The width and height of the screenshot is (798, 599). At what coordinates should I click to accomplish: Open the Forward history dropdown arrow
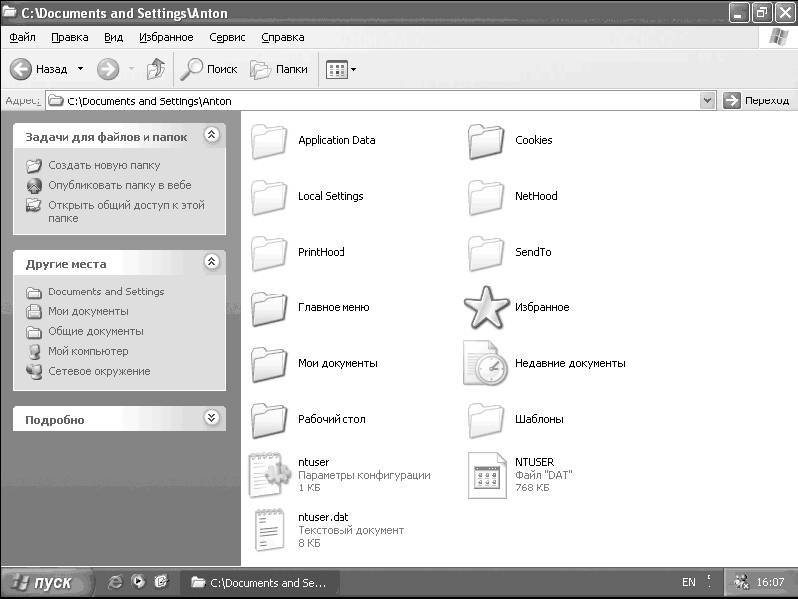click(x=131, y=68)
